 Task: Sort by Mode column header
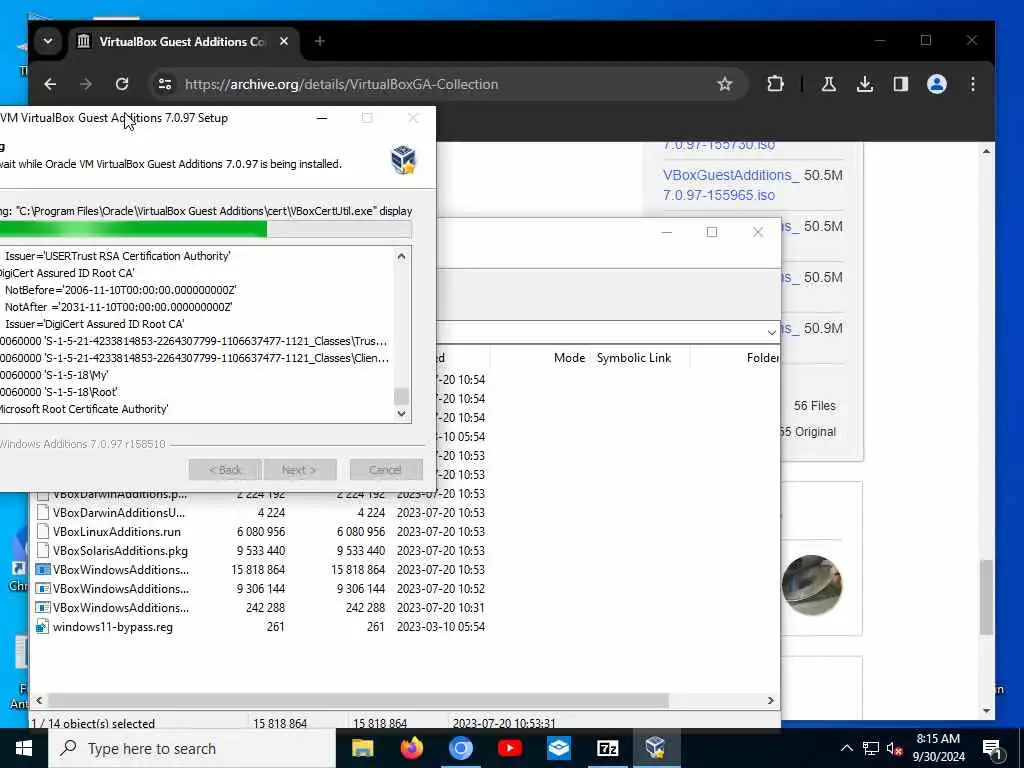coord(569,358)
